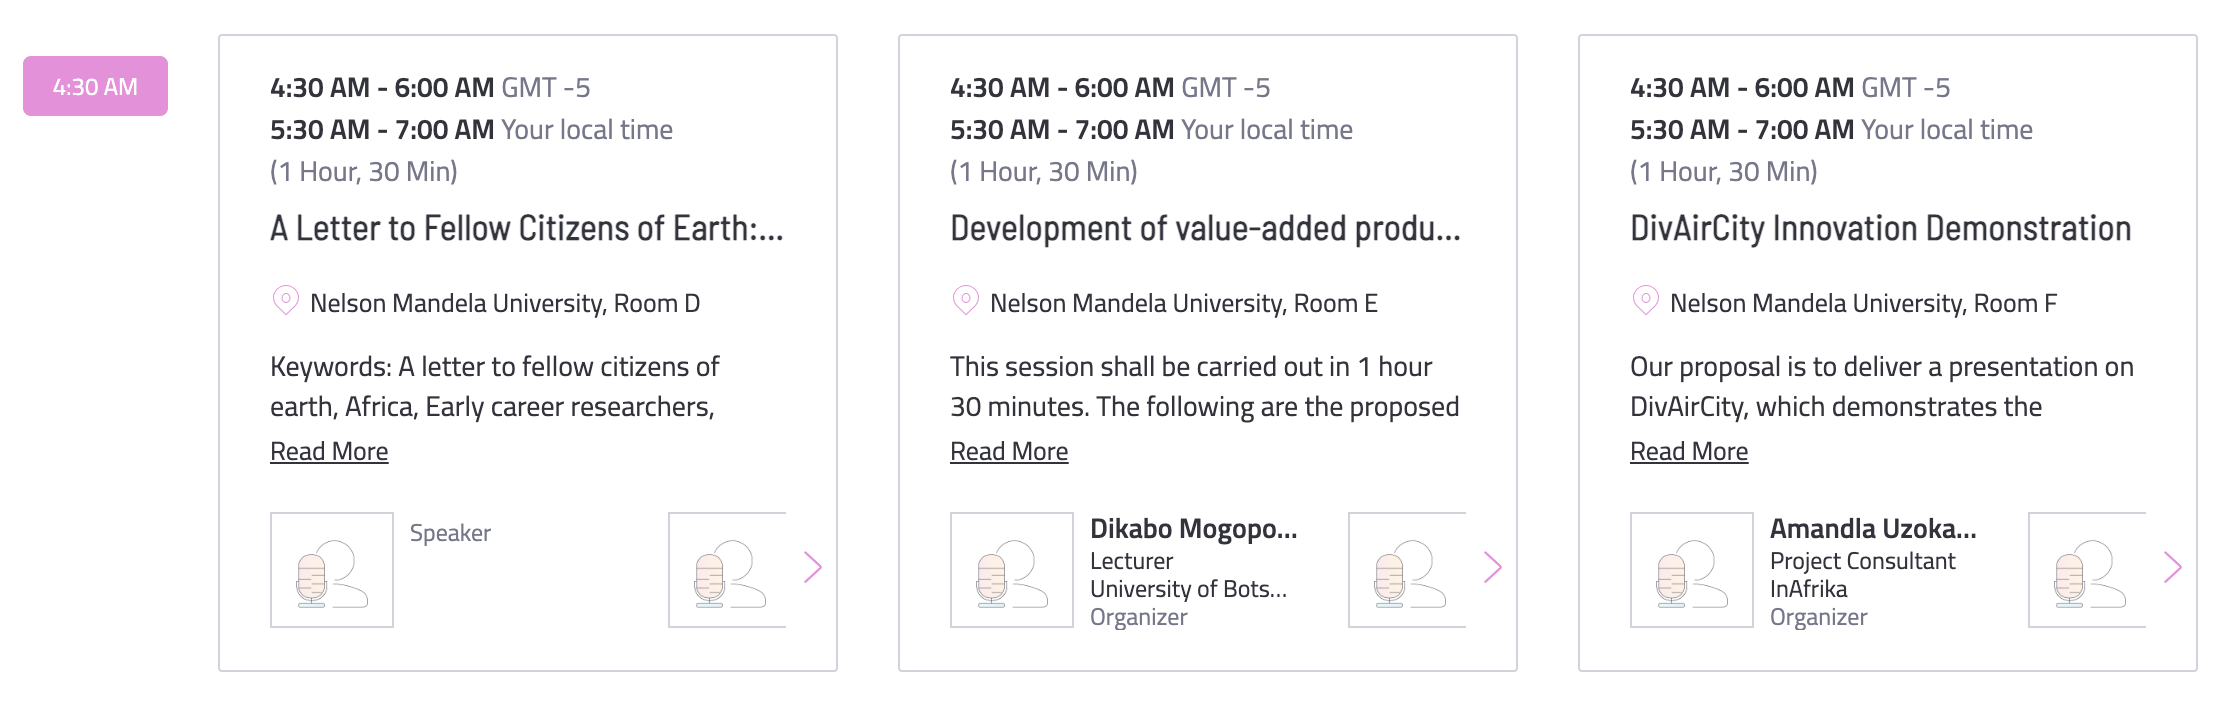Show next speakers in DivAirCity card
This screenshot has width=2230, height=708.
(2173, 567)
